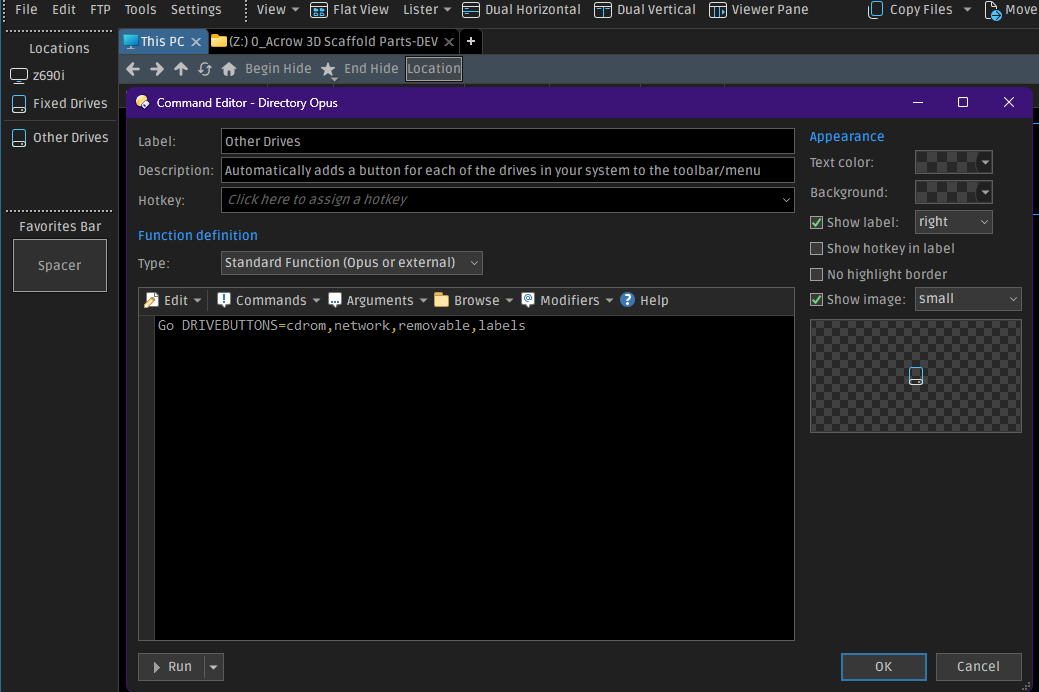Click the Hotkey assignment field
The image size is (1039, 692).
pos(508,200)
